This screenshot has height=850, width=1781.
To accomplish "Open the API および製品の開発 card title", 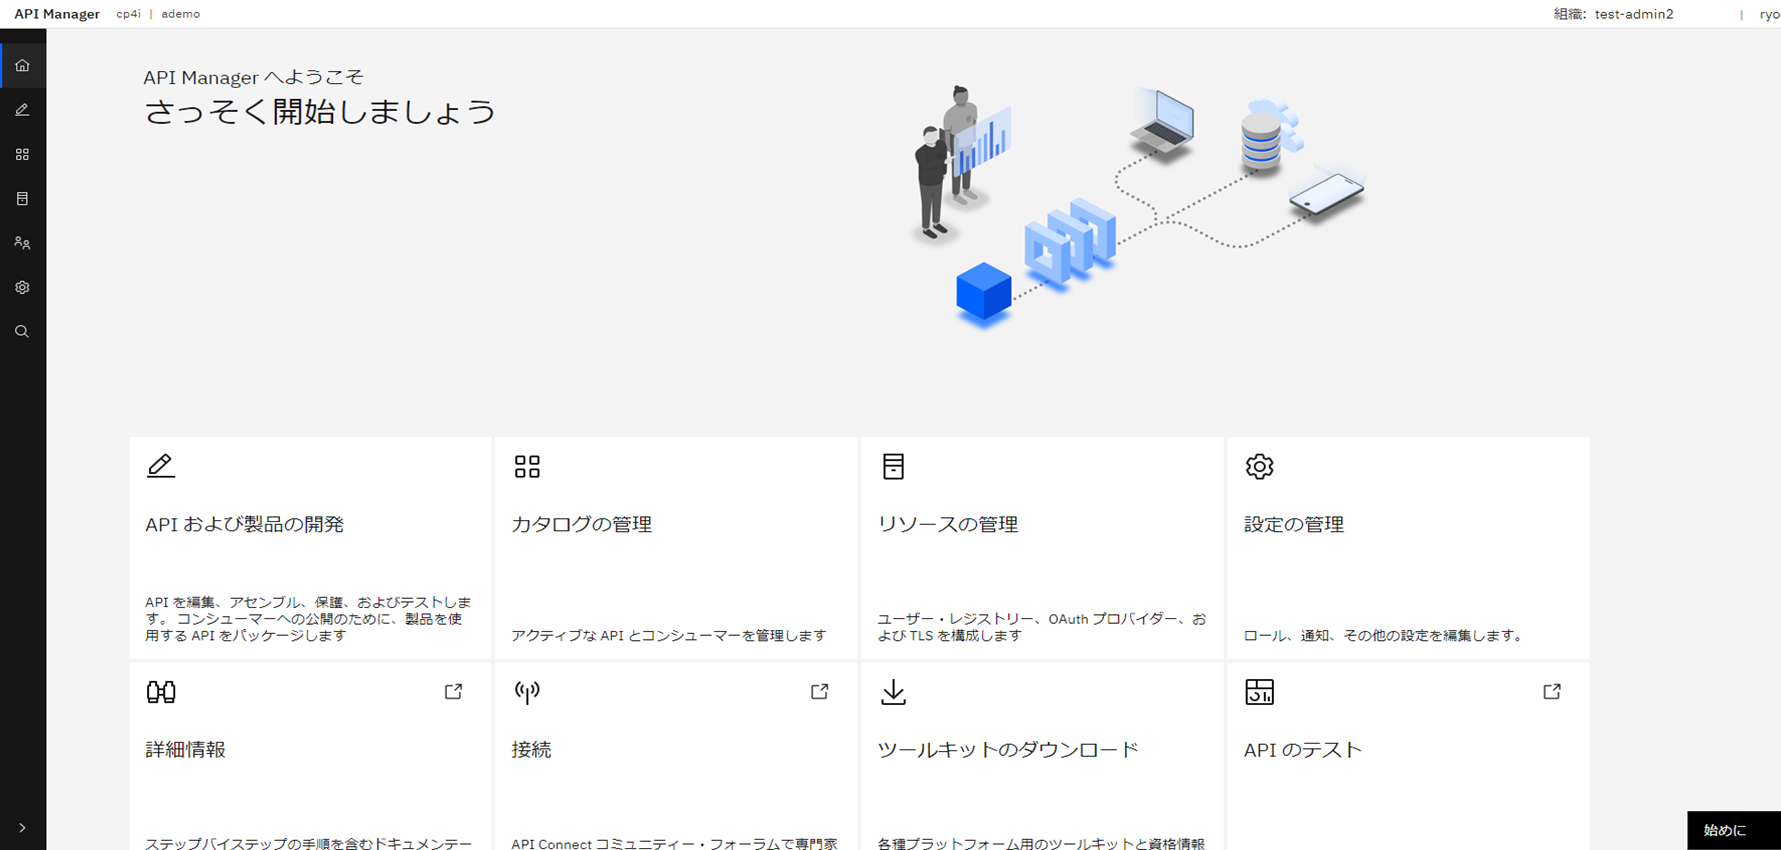I will click(x=244, y=524).
